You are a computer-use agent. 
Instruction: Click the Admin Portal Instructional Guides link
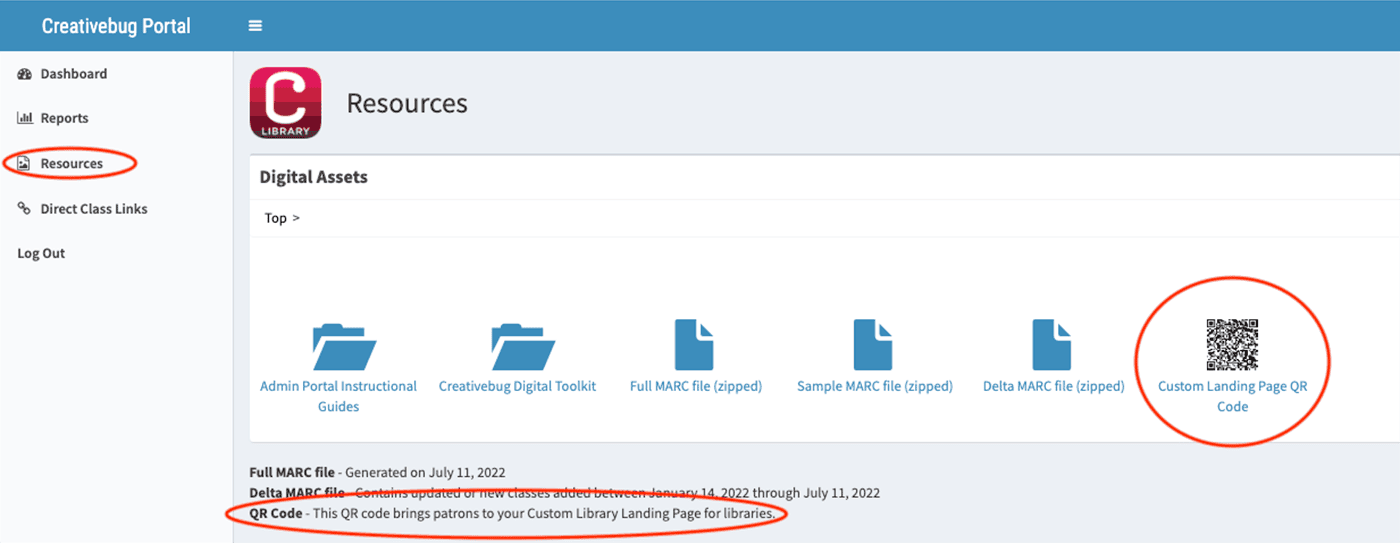click(338, 396)
